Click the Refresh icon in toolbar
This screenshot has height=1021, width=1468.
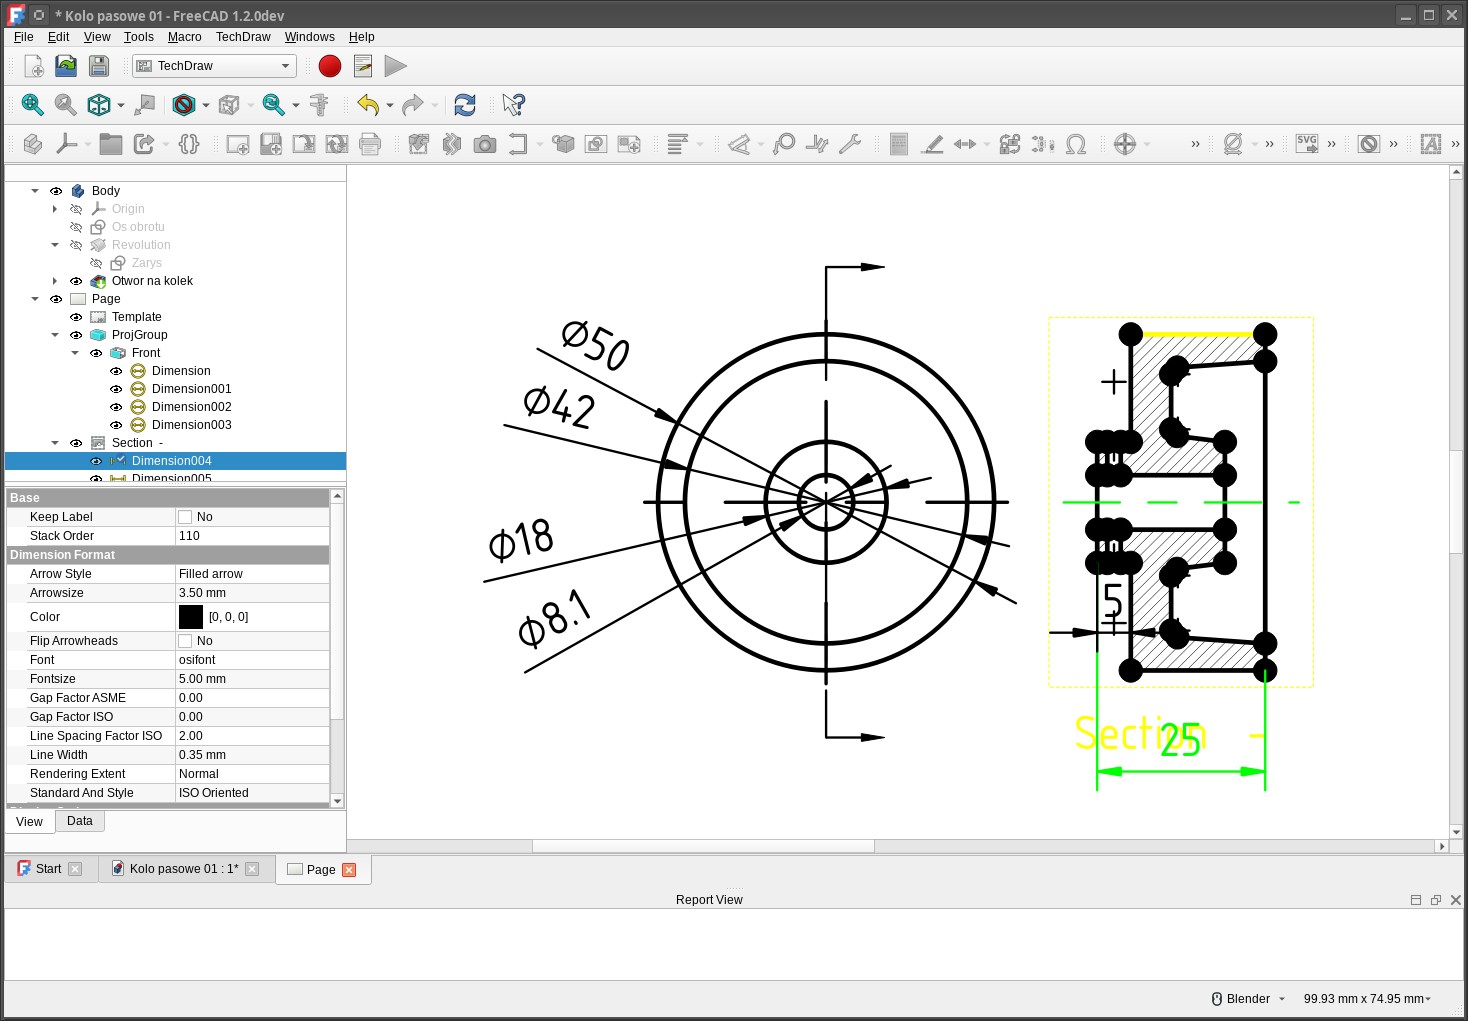[x=465, y=105]
